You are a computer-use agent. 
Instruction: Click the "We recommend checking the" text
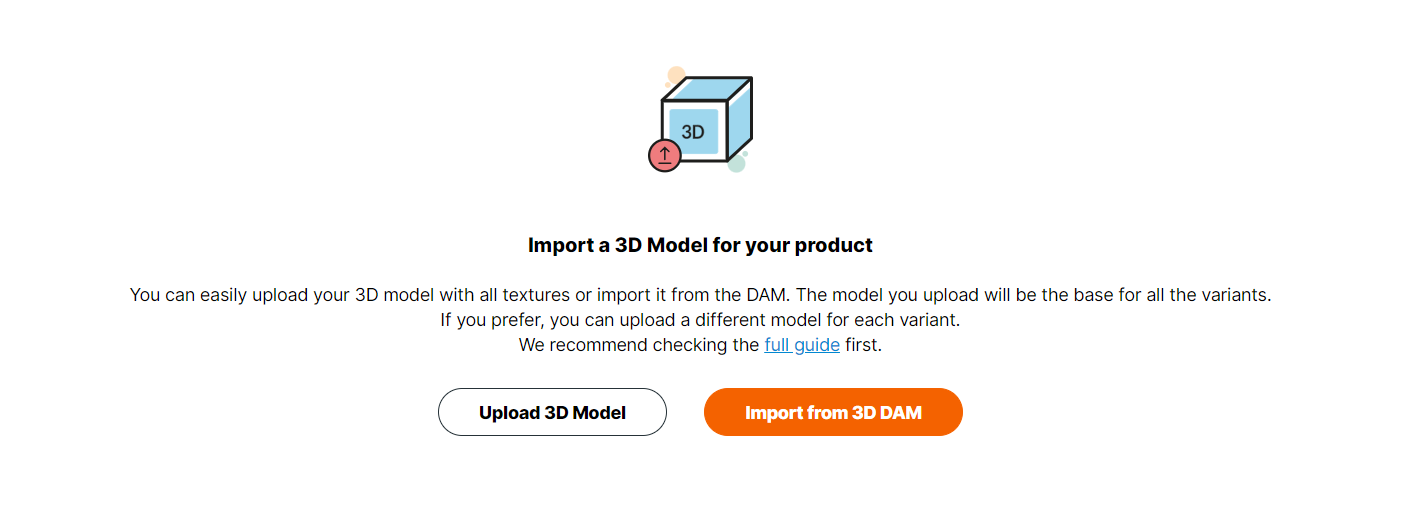(x=639, y=345)
